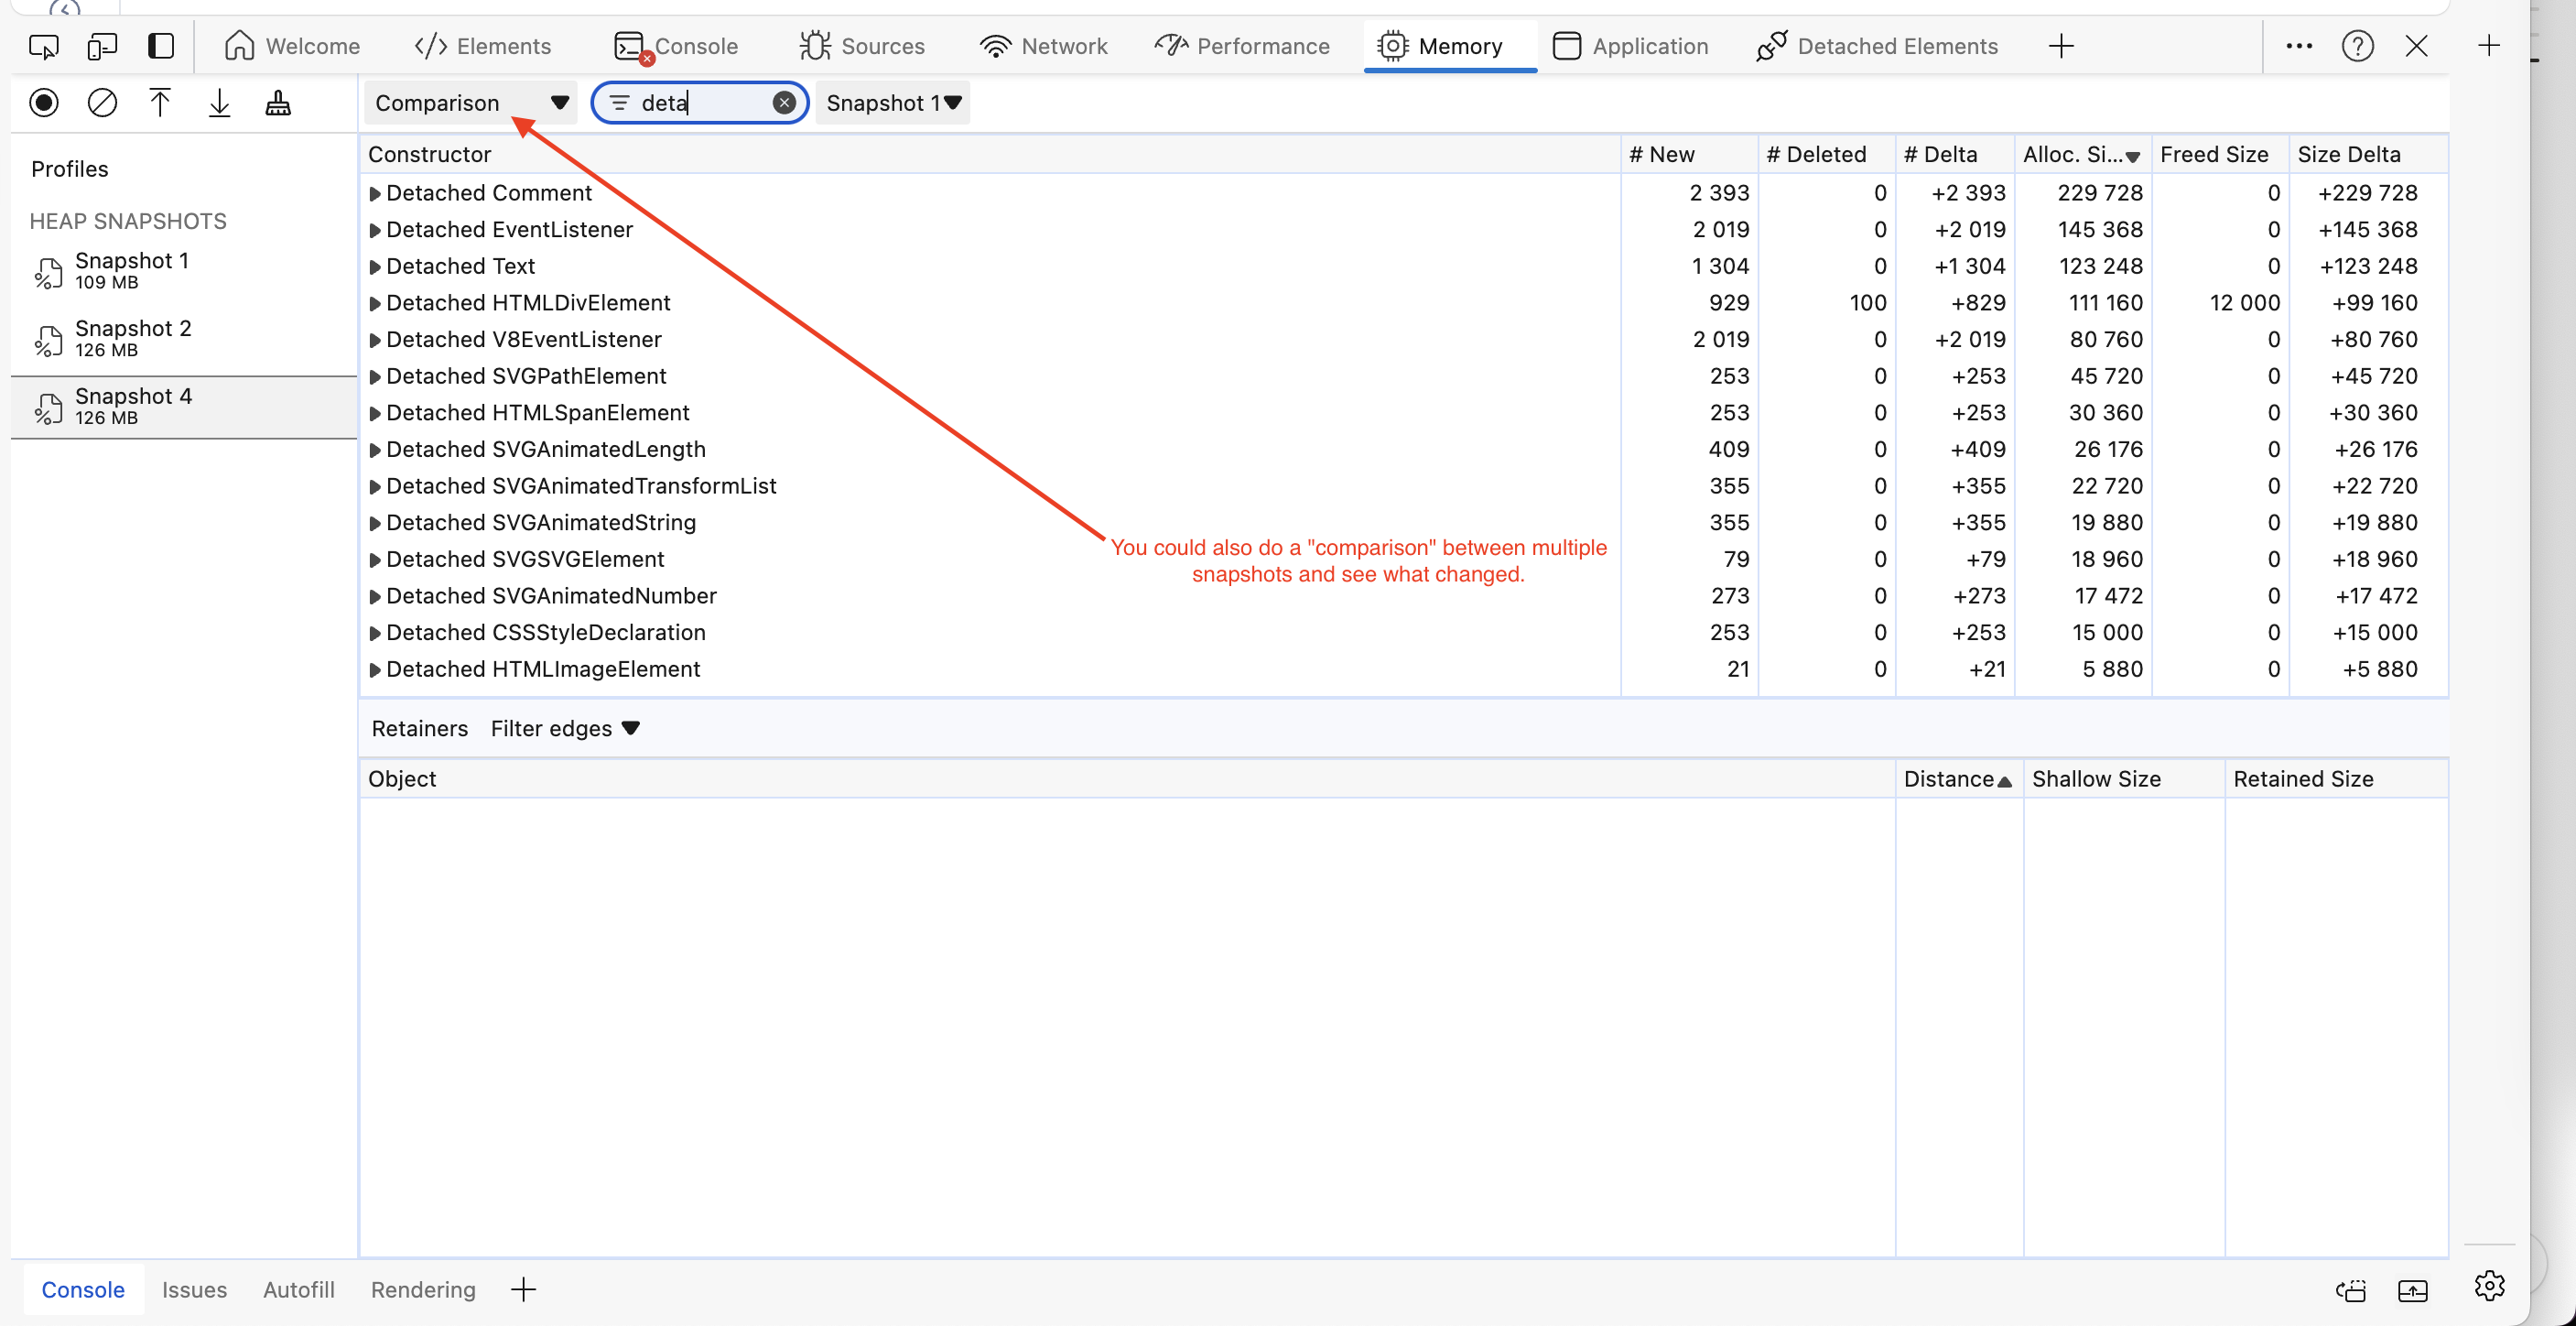Open the Snapshot 1 baseline dropdown
The image size is (2576, 1326).
tap(891, 102)
